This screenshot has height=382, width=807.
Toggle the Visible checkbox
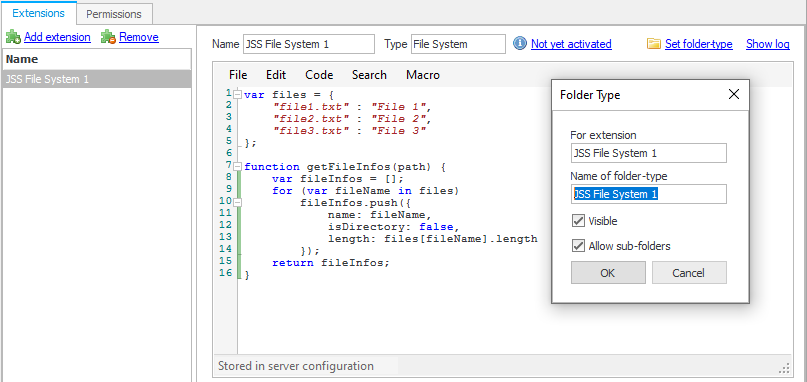point(578,221)
